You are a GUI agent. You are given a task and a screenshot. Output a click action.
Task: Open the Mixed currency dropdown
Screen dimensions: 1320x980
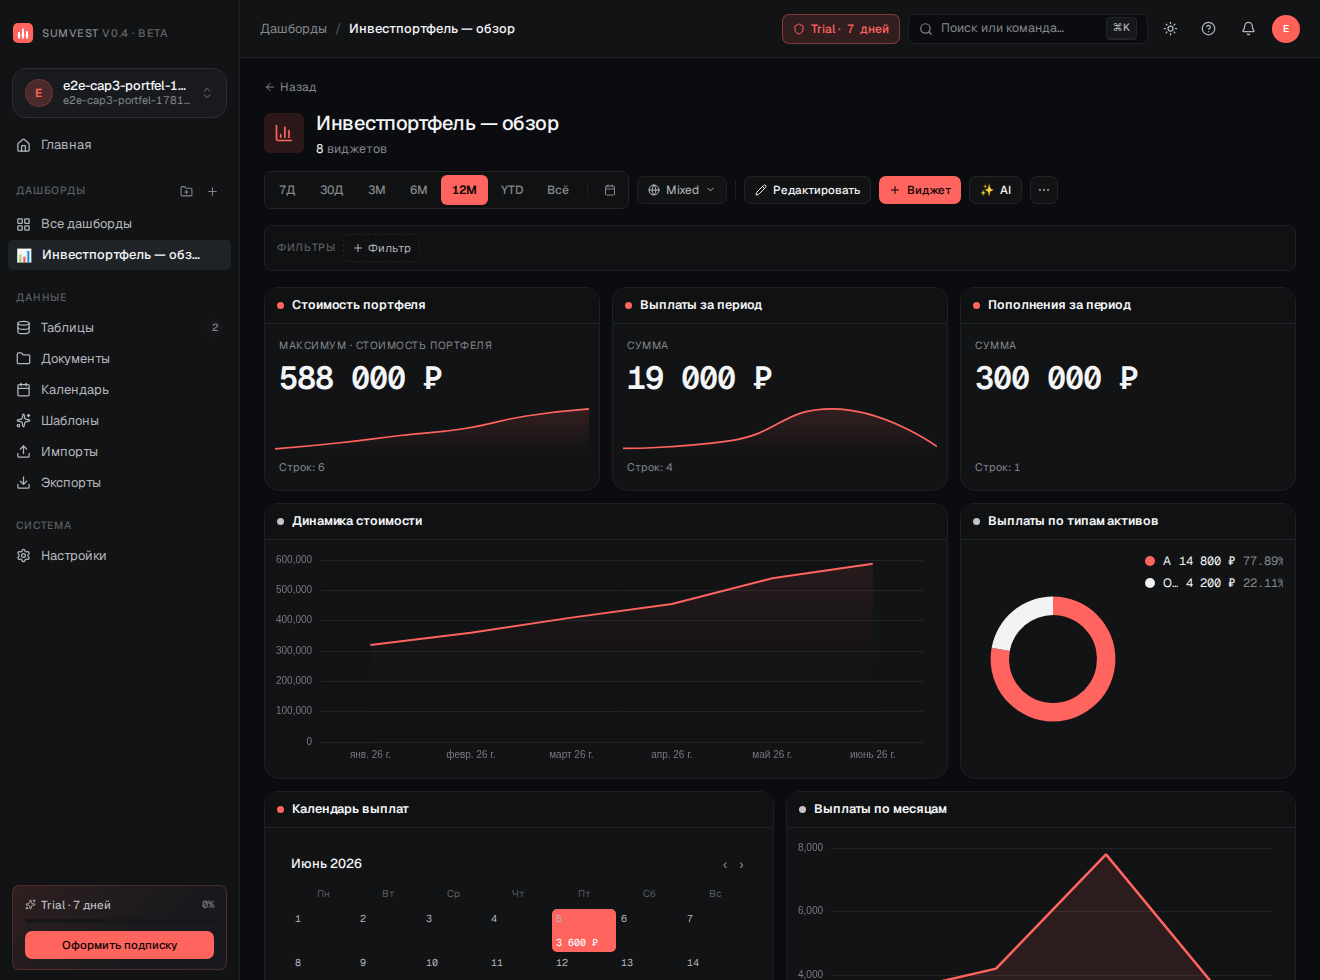click(x=682, y=190)
